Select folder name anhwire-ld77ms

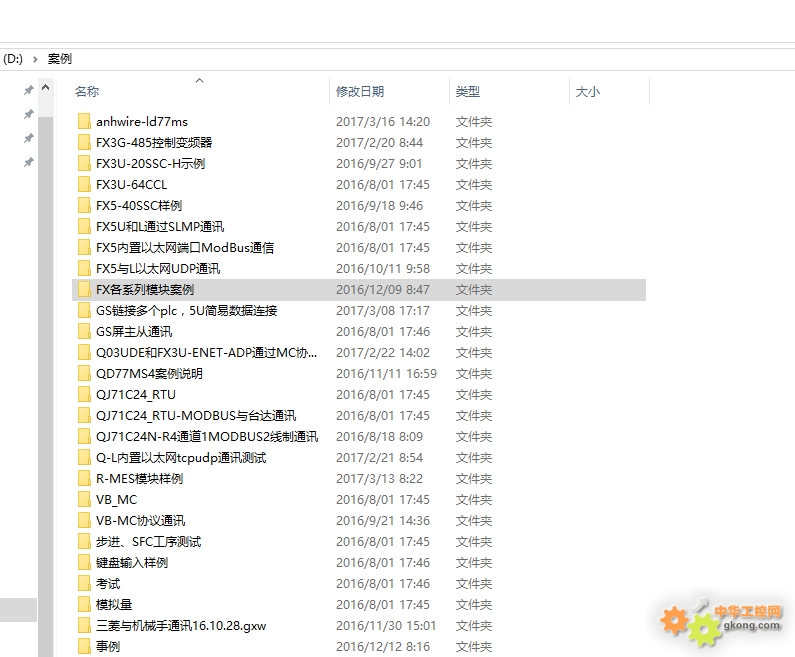tap(142, 122)
